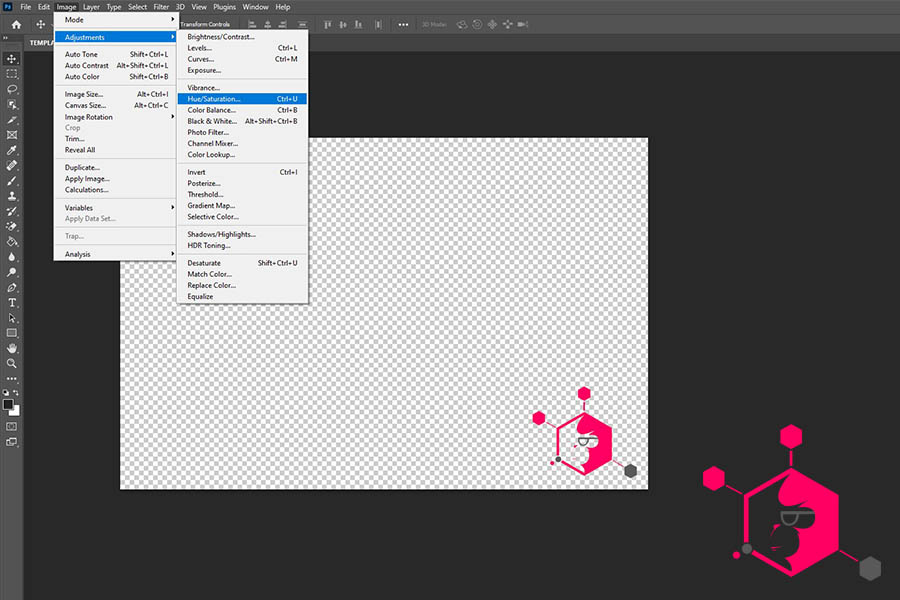Open the Filter menu

(x=161, y=7)
